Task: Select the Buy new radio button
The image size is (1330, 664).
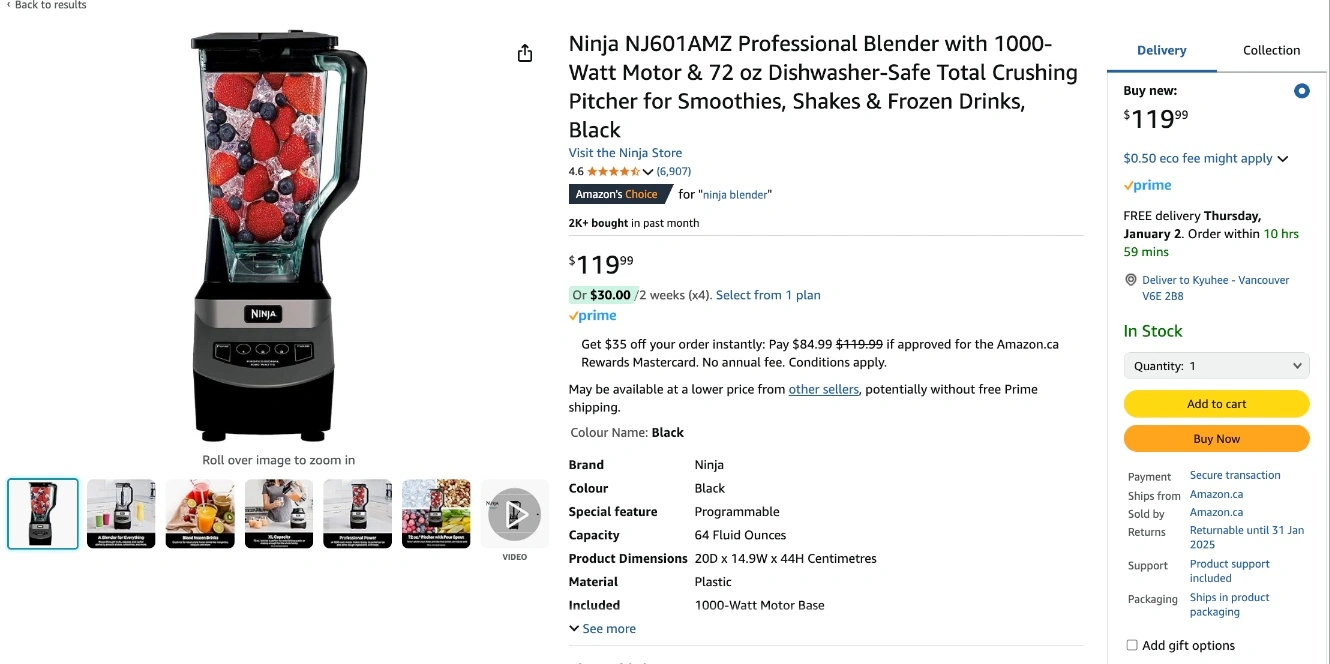Action: coord(1301,91)
